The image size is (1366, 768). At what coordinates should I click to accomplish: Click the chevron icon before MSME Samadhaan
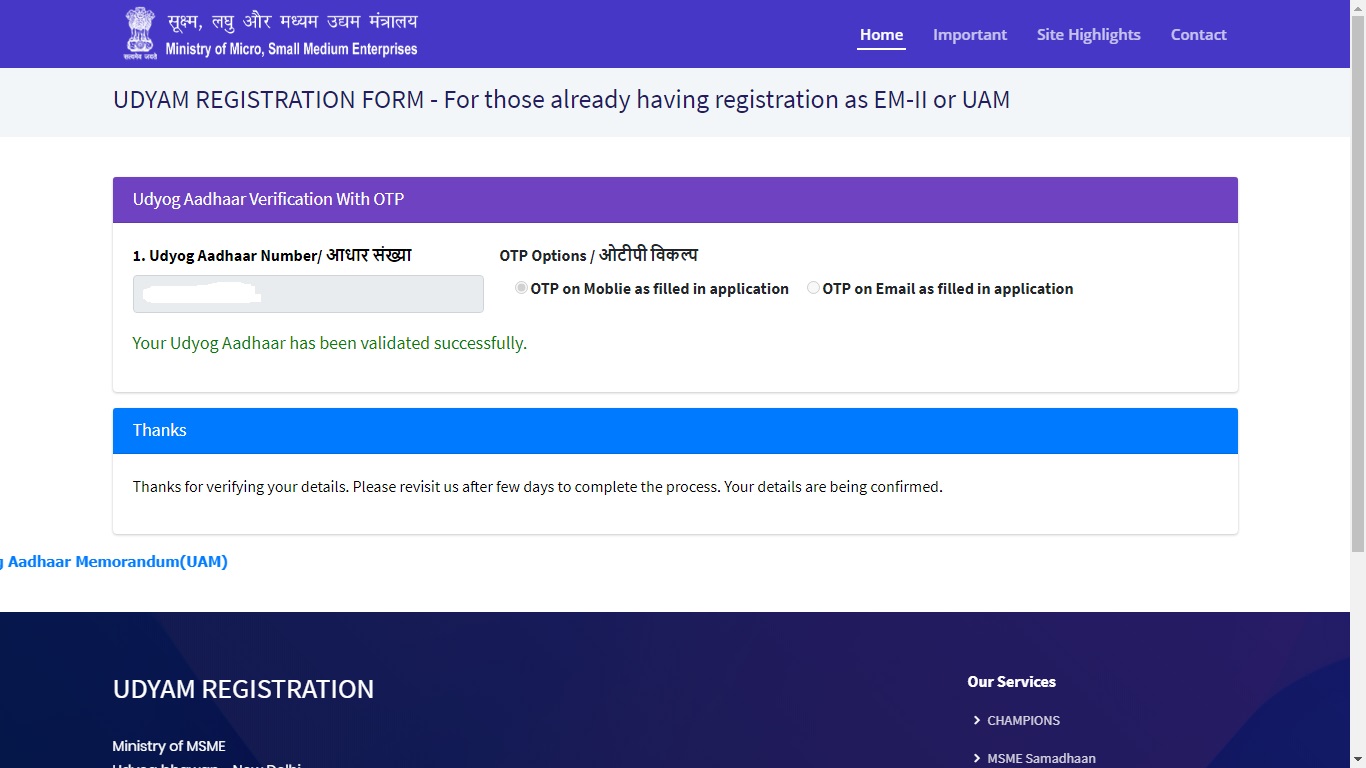[977, 758]
